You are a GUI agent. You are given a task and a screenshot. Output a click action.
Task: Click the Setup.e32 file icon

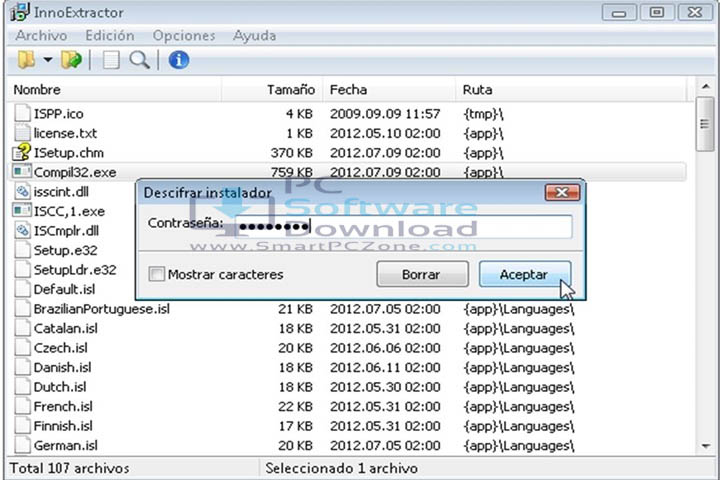pyautogui.click(x=22, y=250)
